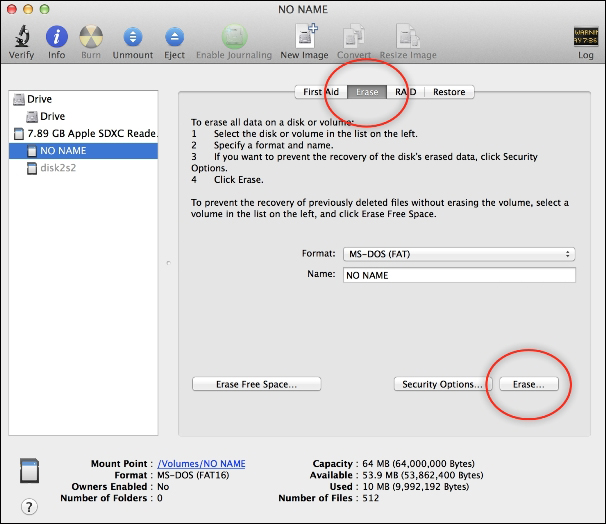Open Security Options dialog
The width and height of the screenshot is (606, 524).
pos(443,384)
